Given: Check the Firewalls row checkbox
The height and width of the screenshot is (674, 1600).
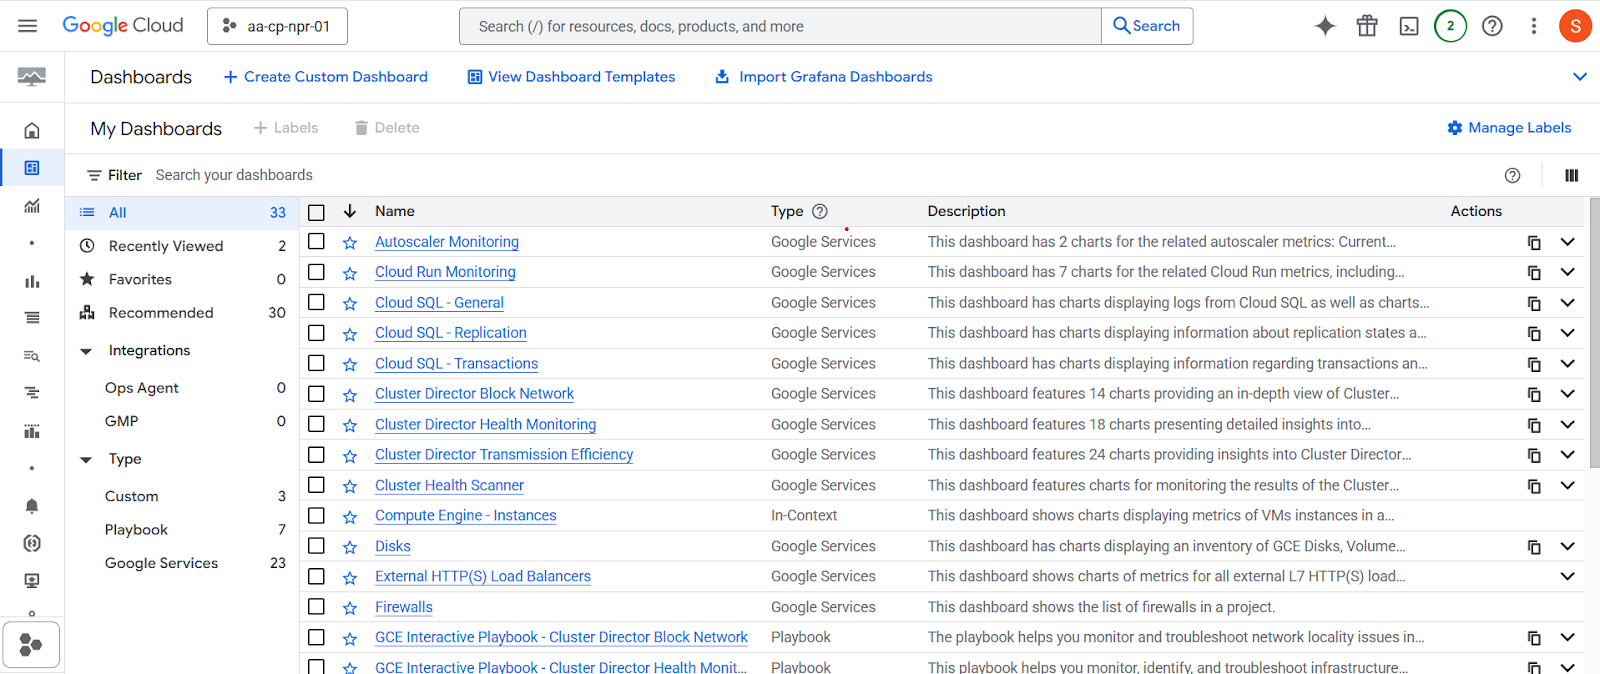Looking at the screenshot, I should click(x=316, y=607).
